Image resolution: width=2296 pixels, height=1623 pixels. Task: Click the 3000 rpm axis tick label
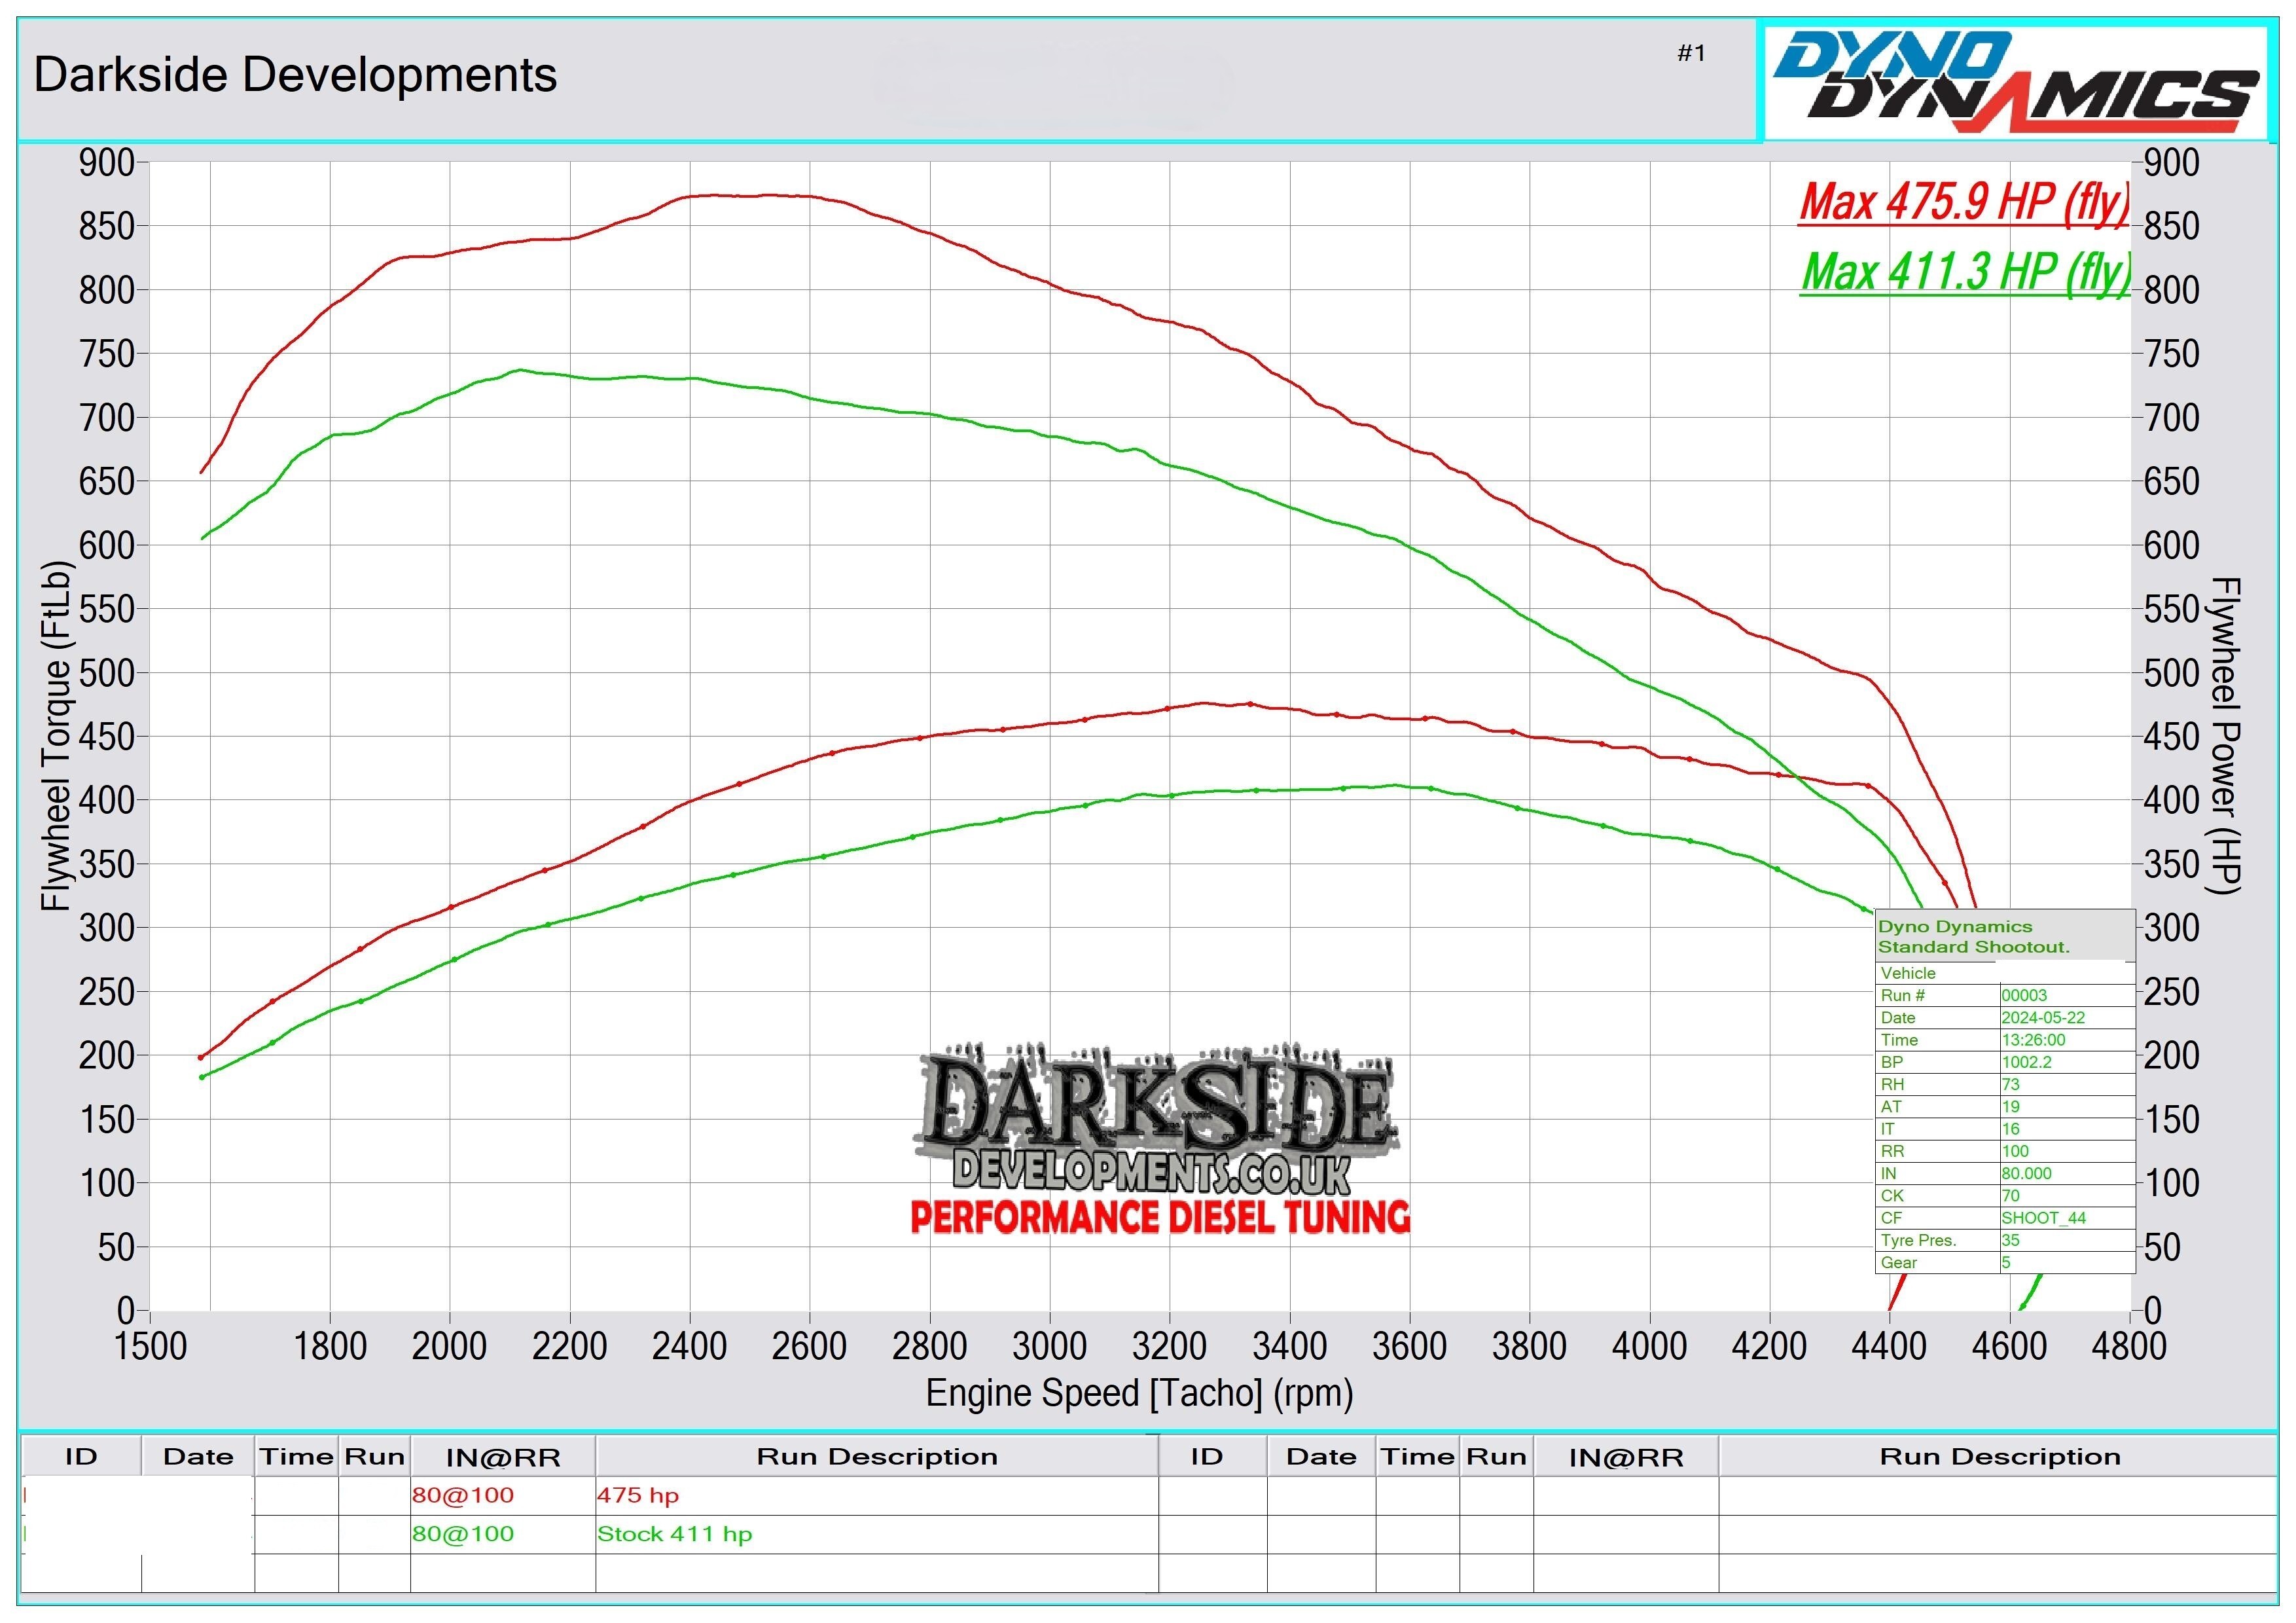pos(1049,1346)
